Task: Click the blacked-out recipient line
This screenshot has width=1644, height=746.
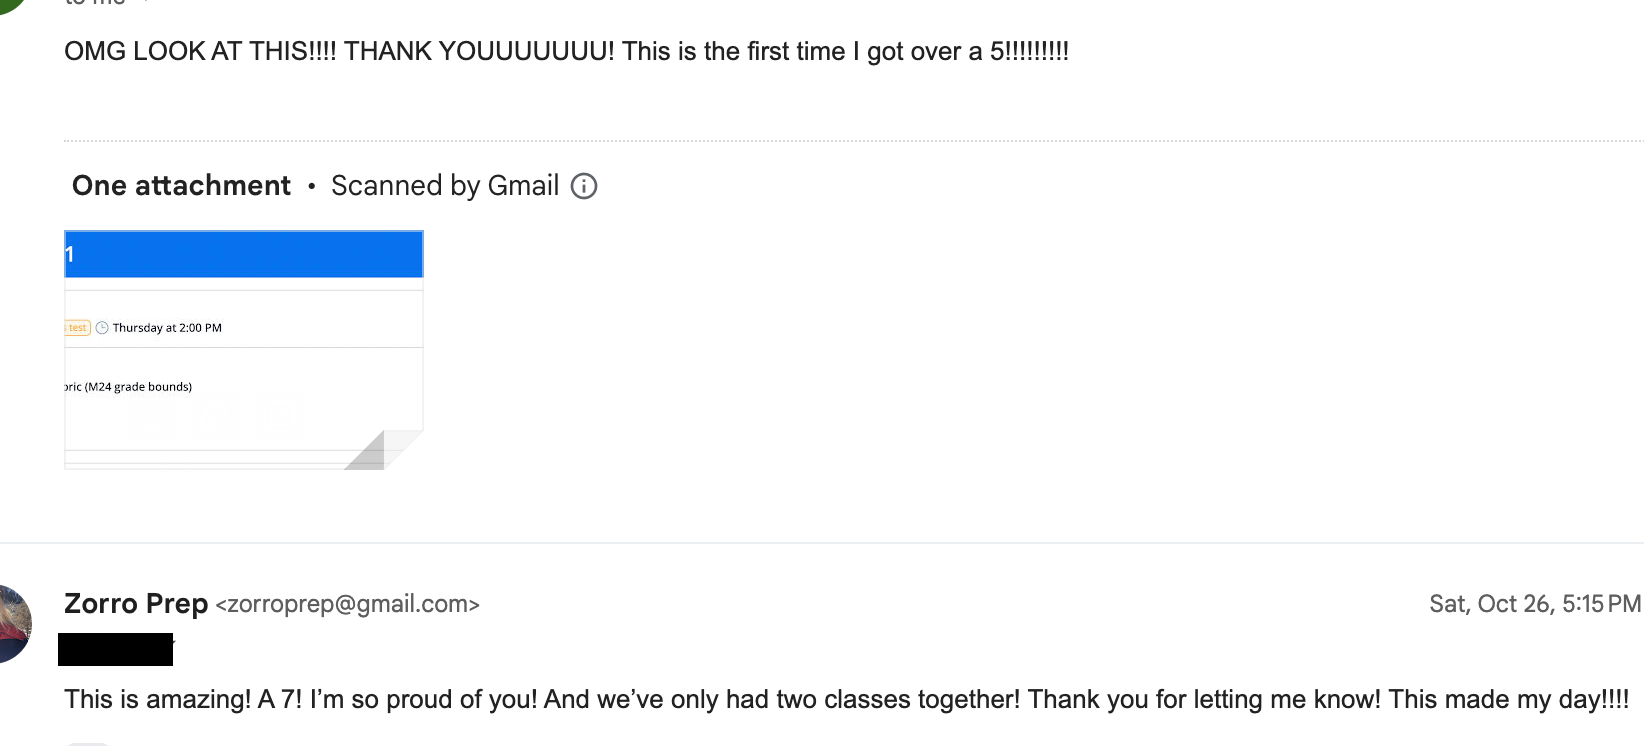Action: 115,649
